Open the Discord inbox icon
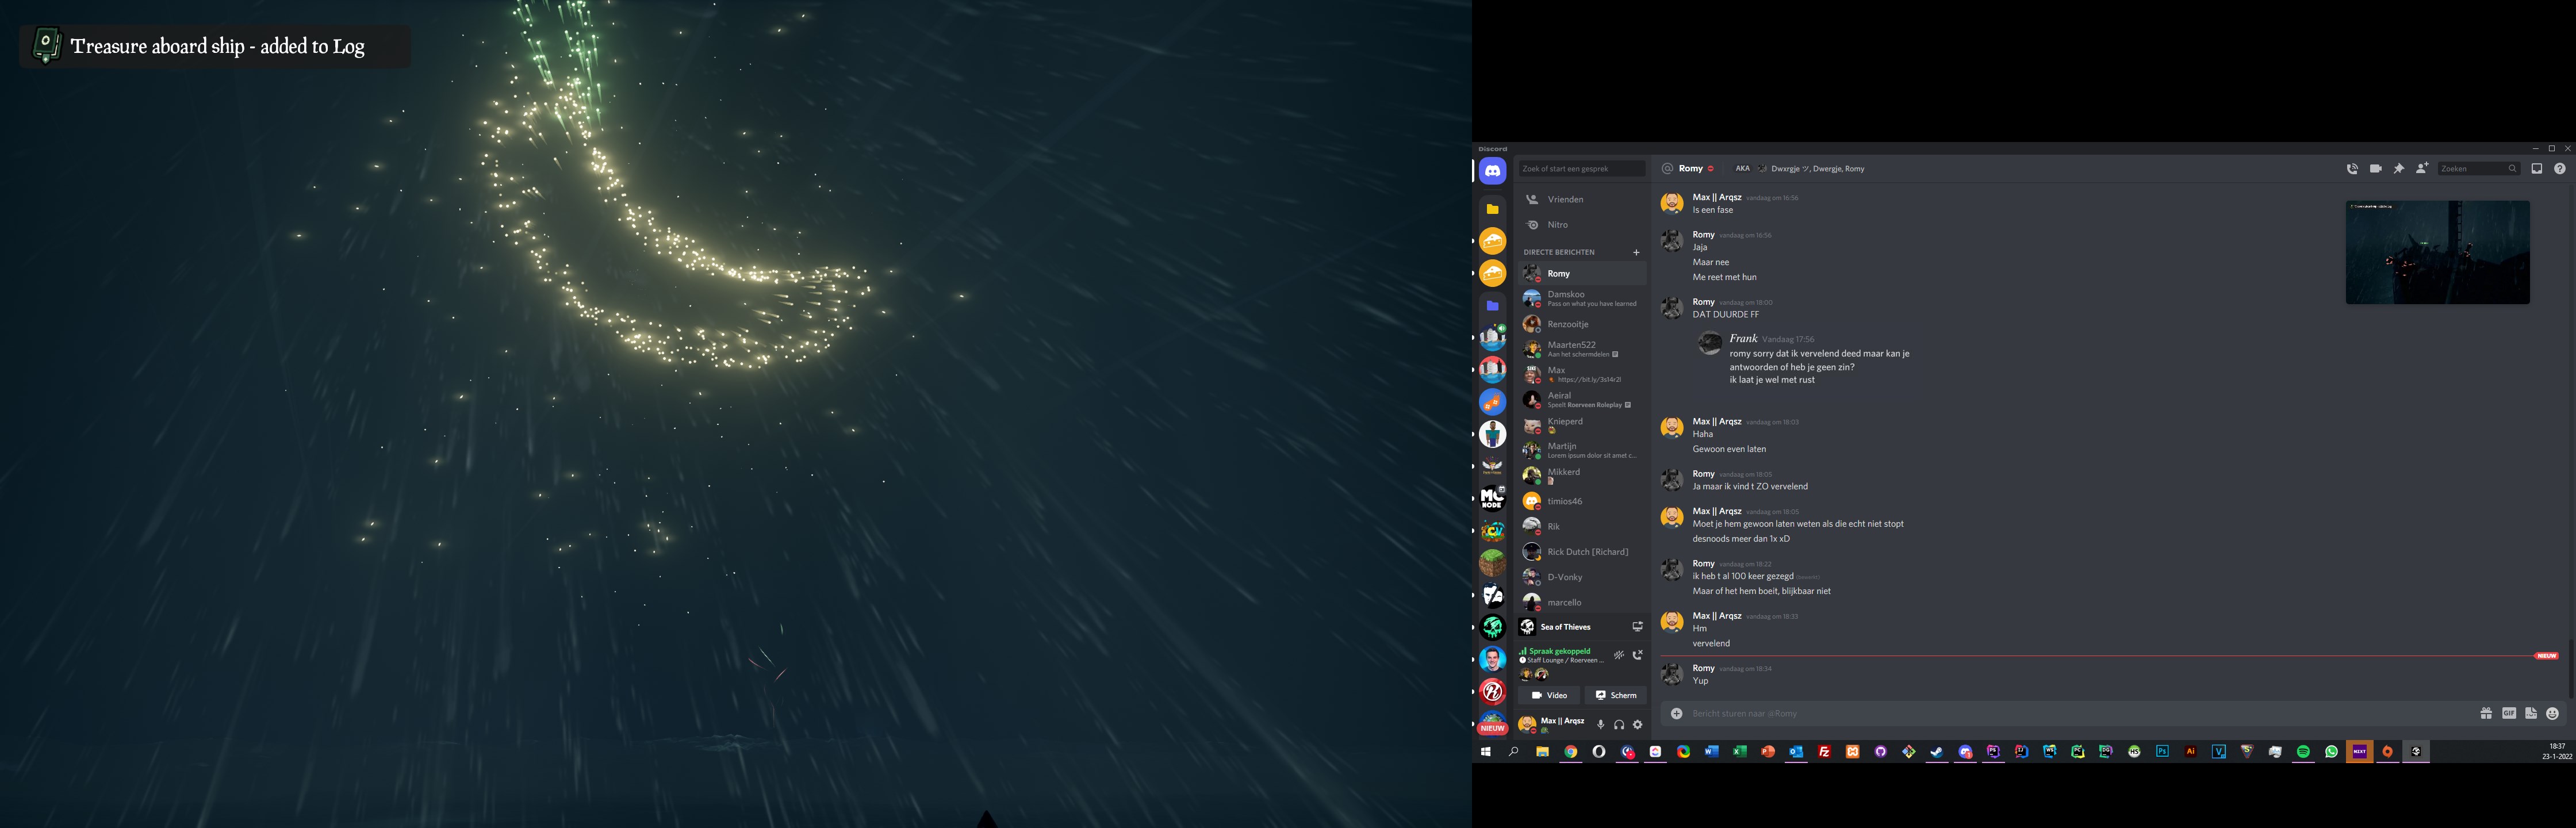The width and height of the screenshot is (2576, 828). tap(2536, 169)
